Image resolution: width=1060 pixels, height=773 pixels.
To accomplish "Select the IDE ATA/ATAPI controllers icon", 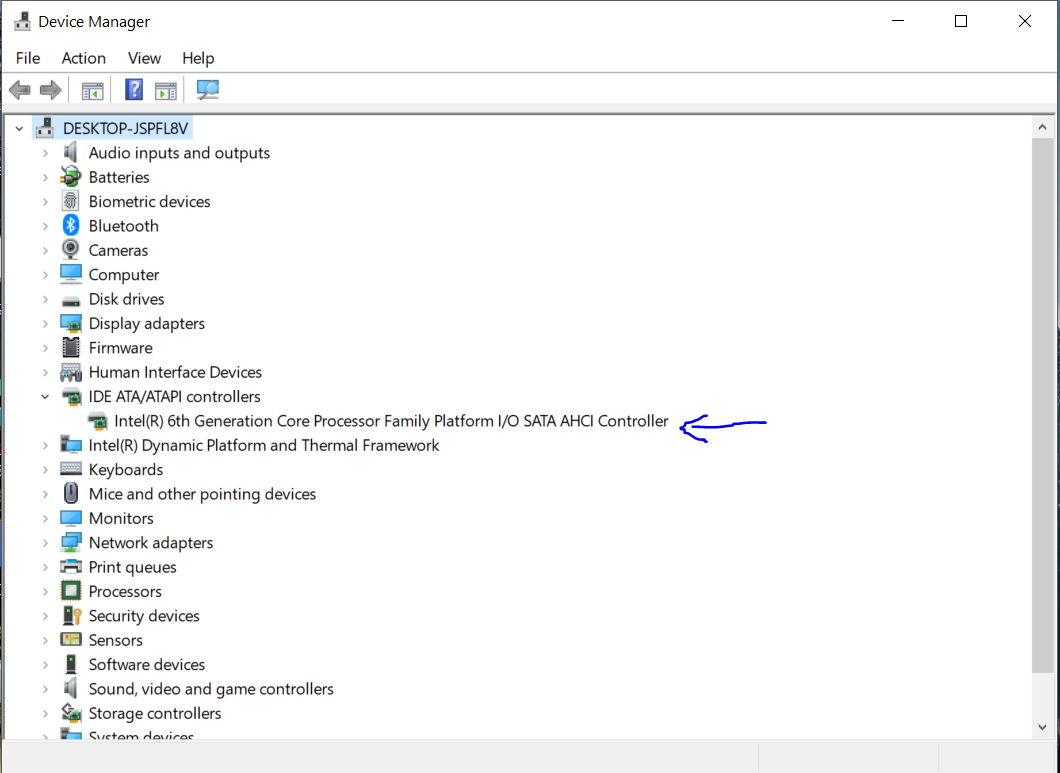I will click(71, 397).
